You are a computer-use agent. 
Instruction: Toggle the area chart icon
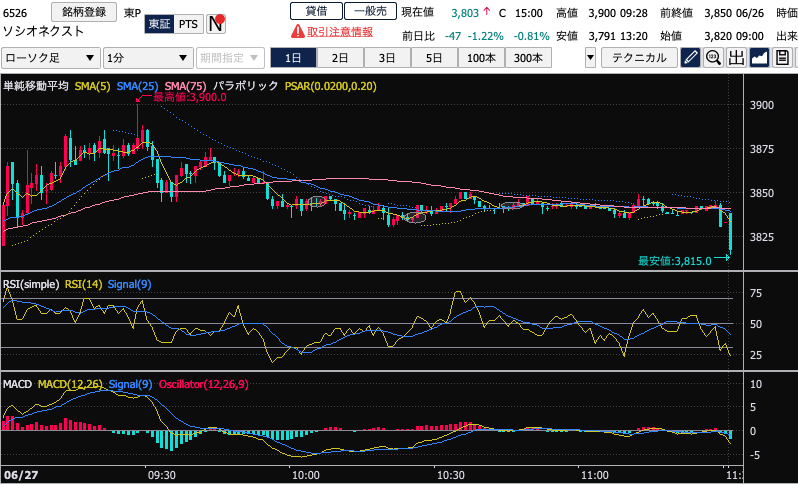[760, 58]
